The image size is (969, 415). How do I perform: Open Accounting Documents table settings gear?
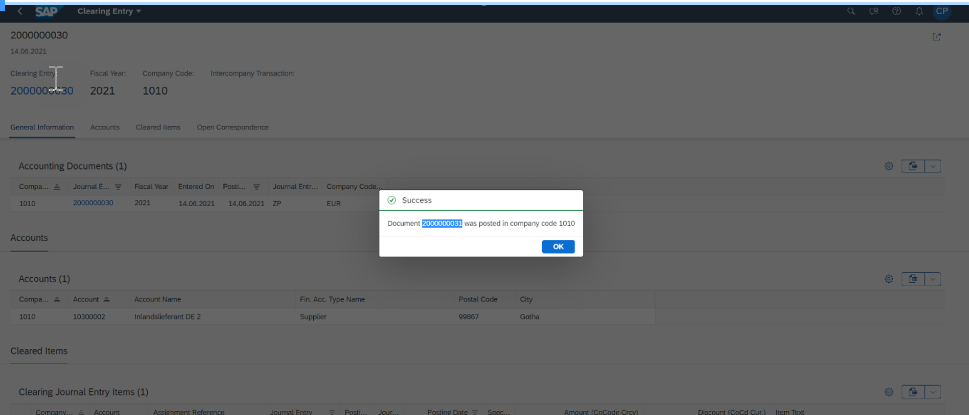pyautogui.click(x=889, y=166)
